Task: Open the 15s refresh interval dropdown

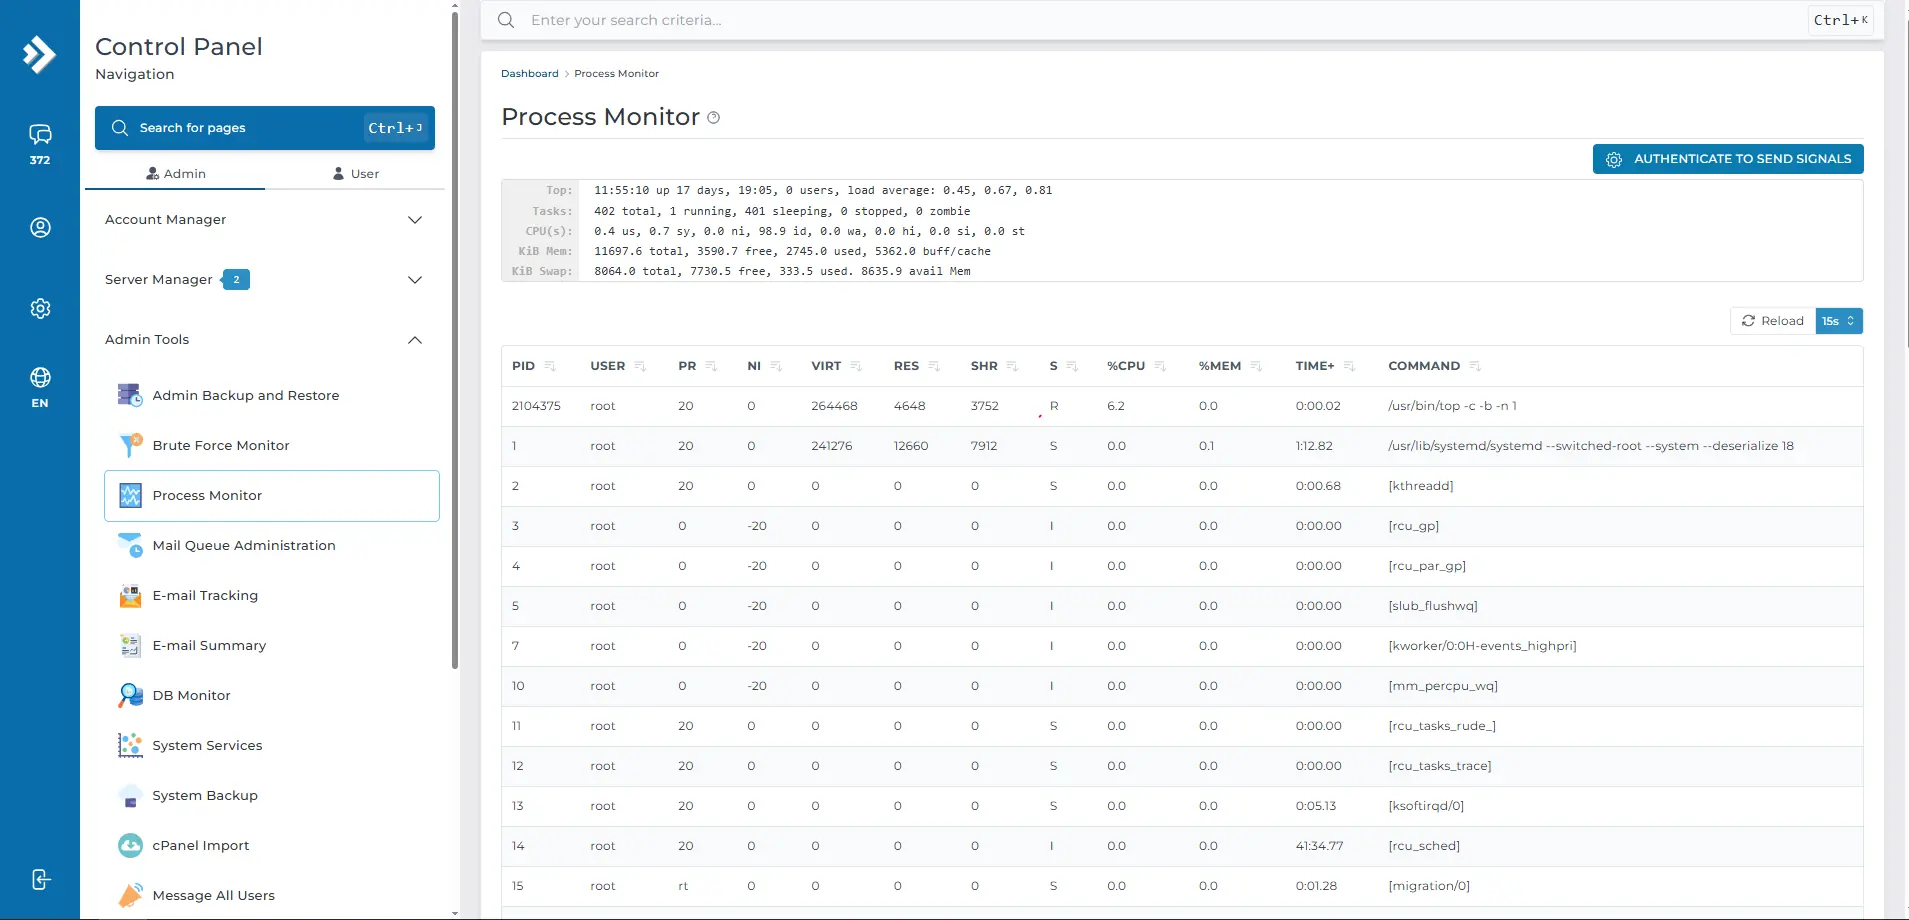Action: pyautogui.click(x=1839, y=321)
